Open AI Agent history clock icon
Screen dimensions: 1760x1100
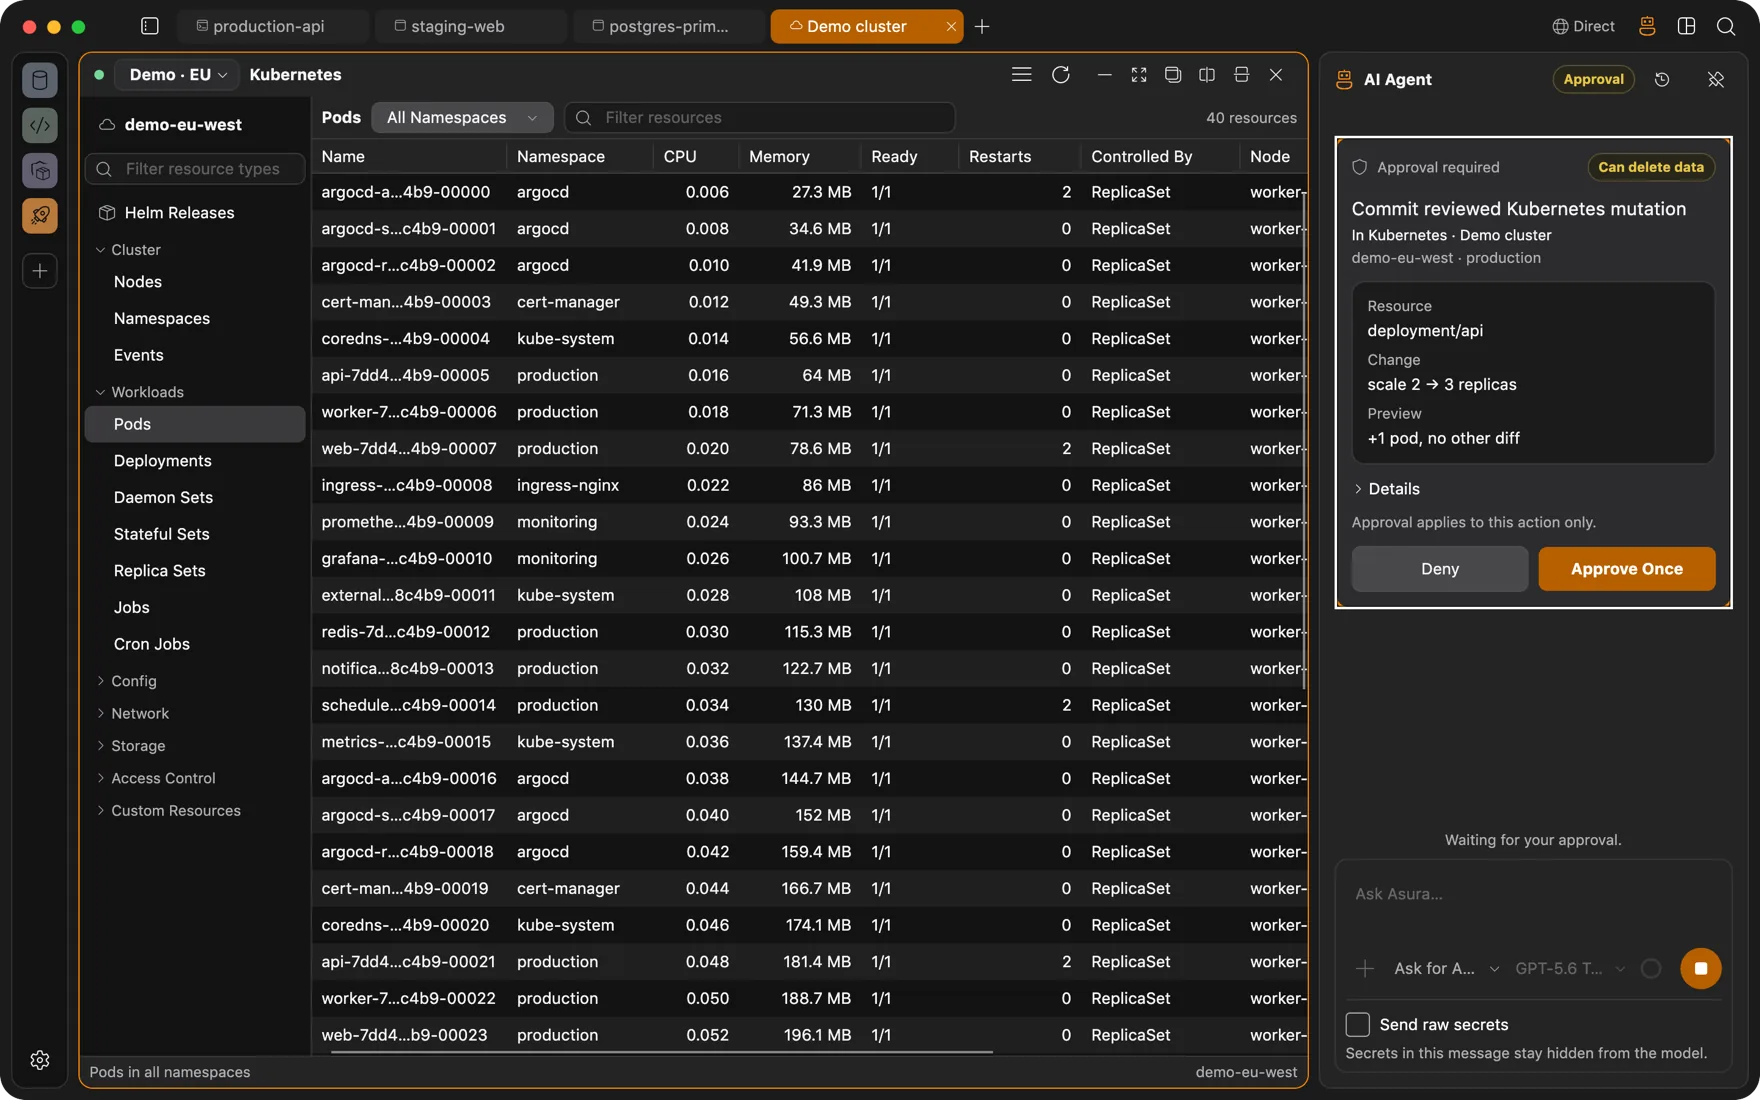click(1662, 79)
